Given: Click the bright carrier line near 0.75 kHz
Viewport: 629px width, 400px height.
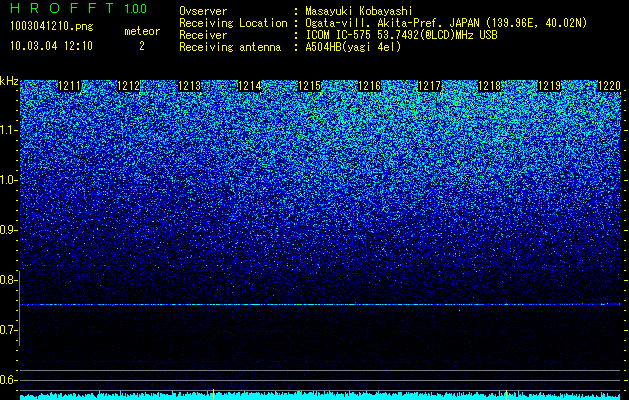Looking at the screenshot, I should [320, 305].
